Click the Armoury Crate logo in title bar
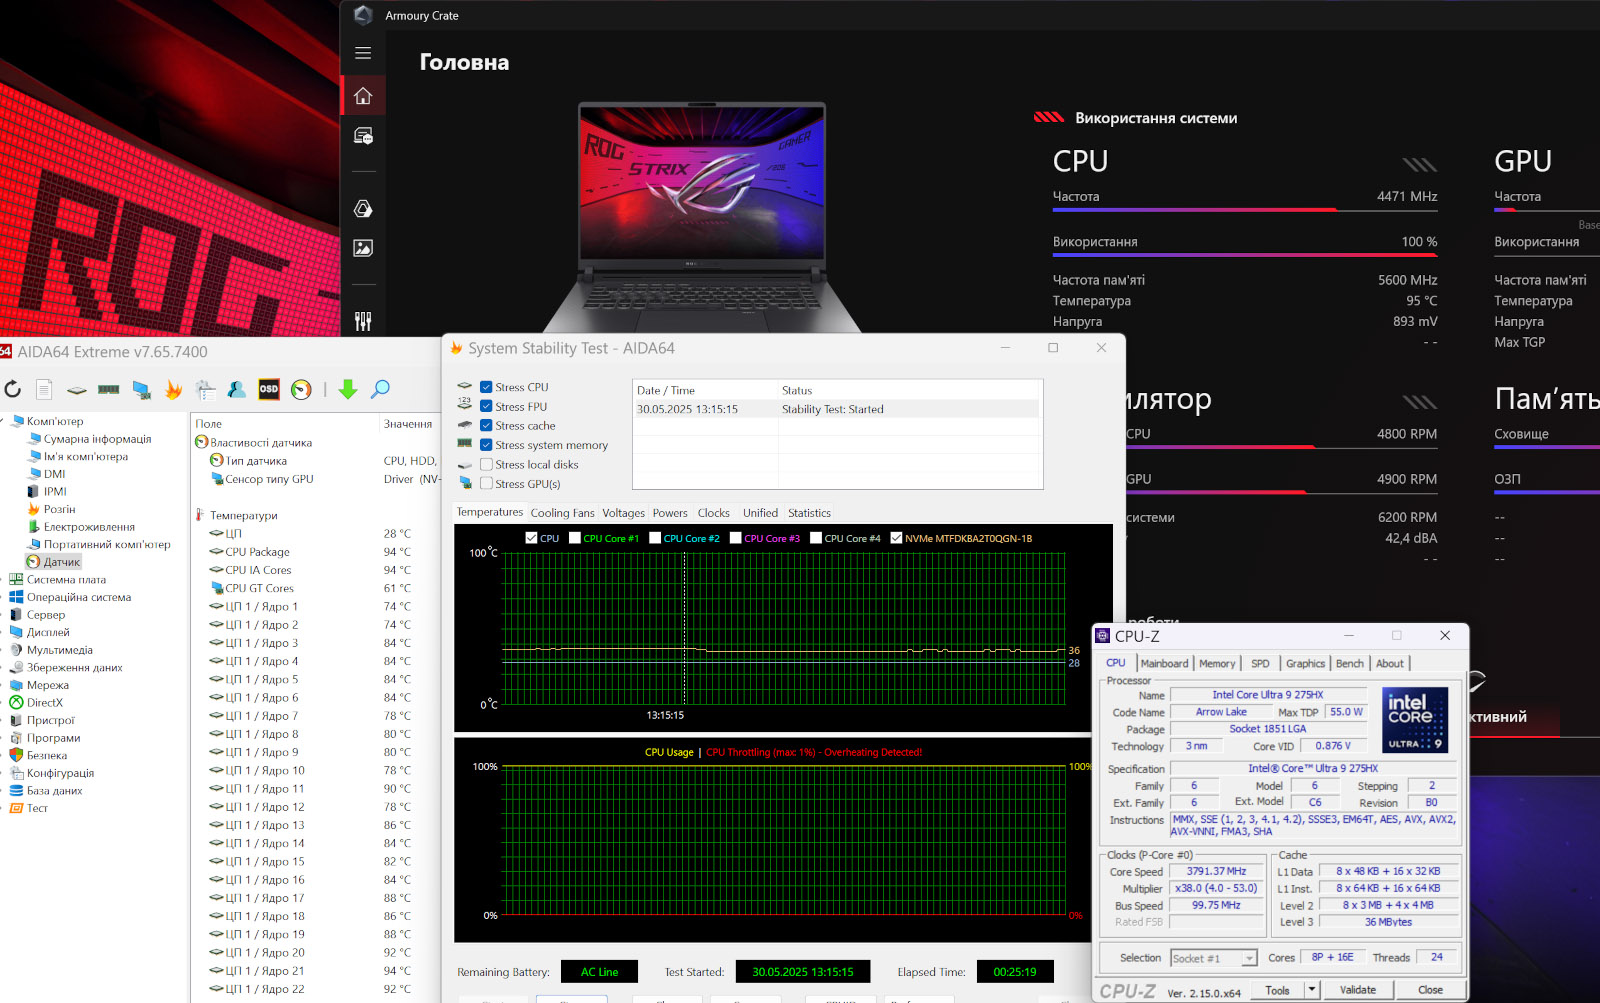The width and height of the screenshot is (1600, 1003). (363, 15)
